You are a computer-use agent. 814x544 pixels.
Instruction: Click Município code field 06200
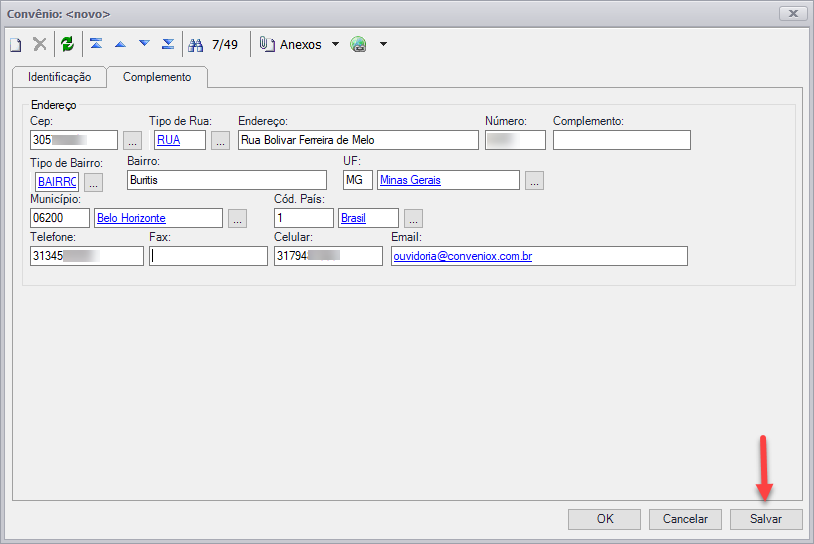[x=60, y=218]
